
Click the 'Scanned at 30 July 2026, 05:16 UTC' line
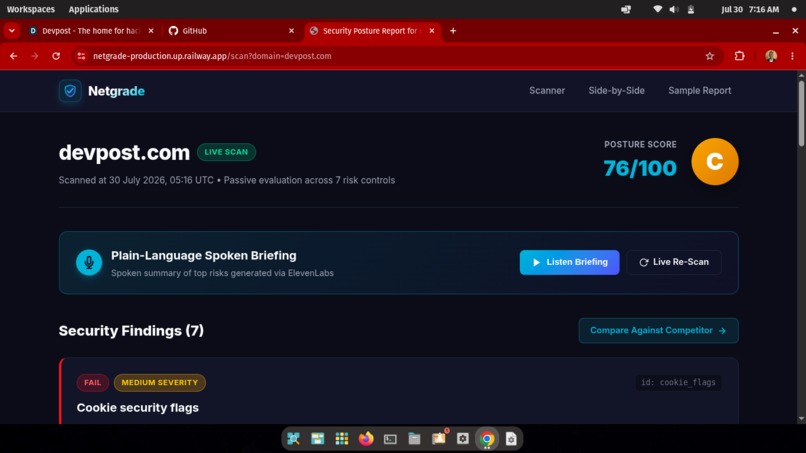136,180
